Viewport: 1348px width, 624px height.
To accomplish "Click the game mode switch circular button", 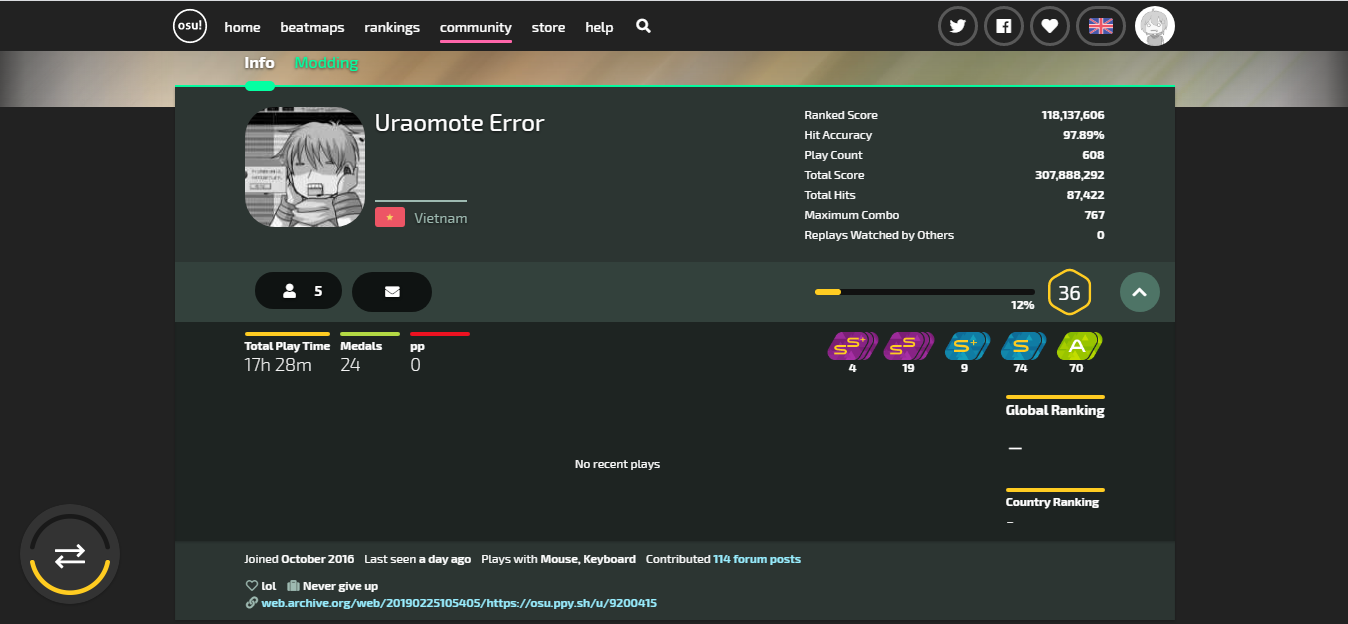I will [x=70, y=555].
